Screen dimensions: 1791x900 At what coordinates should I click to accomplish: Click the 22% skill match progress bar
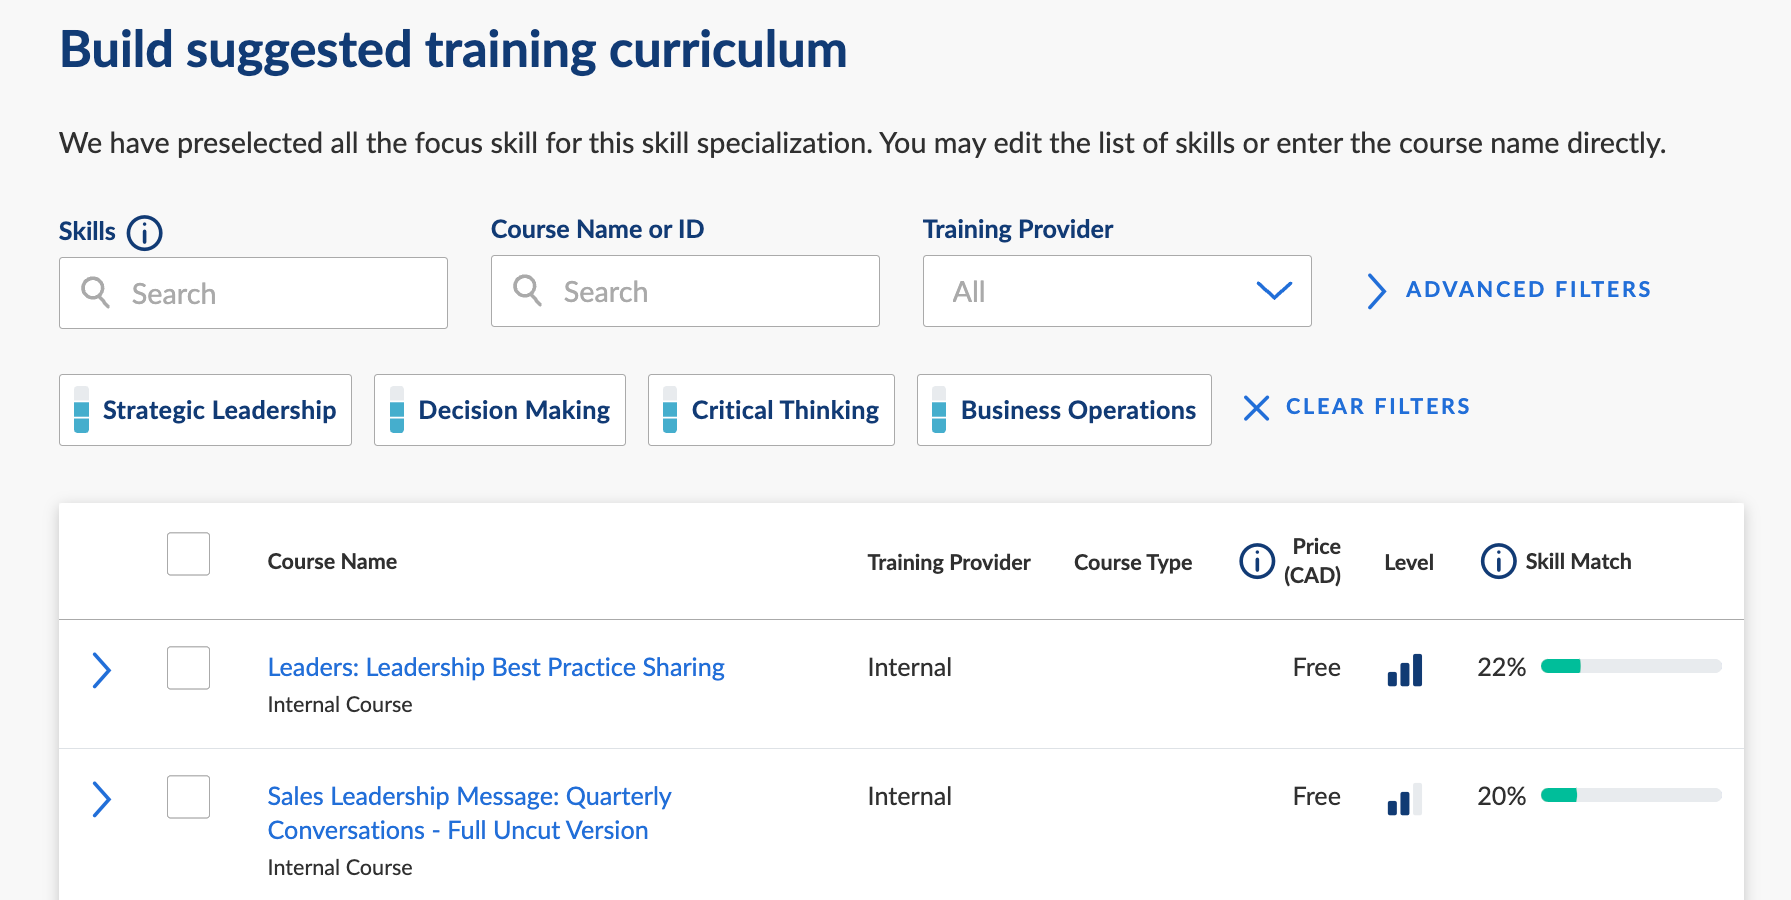[x=1630, y=666]
